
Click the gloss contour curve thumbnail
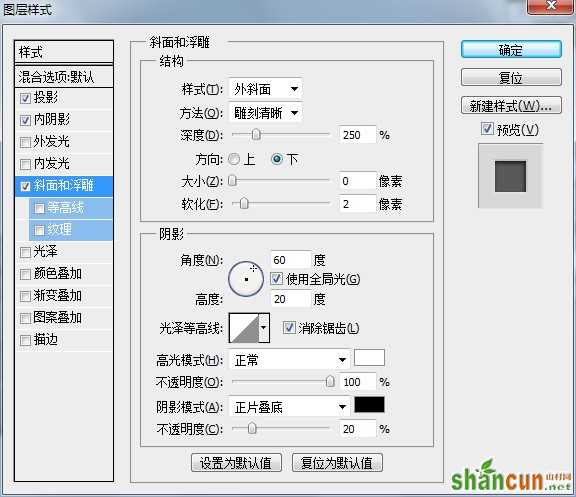tap(244, 328)
